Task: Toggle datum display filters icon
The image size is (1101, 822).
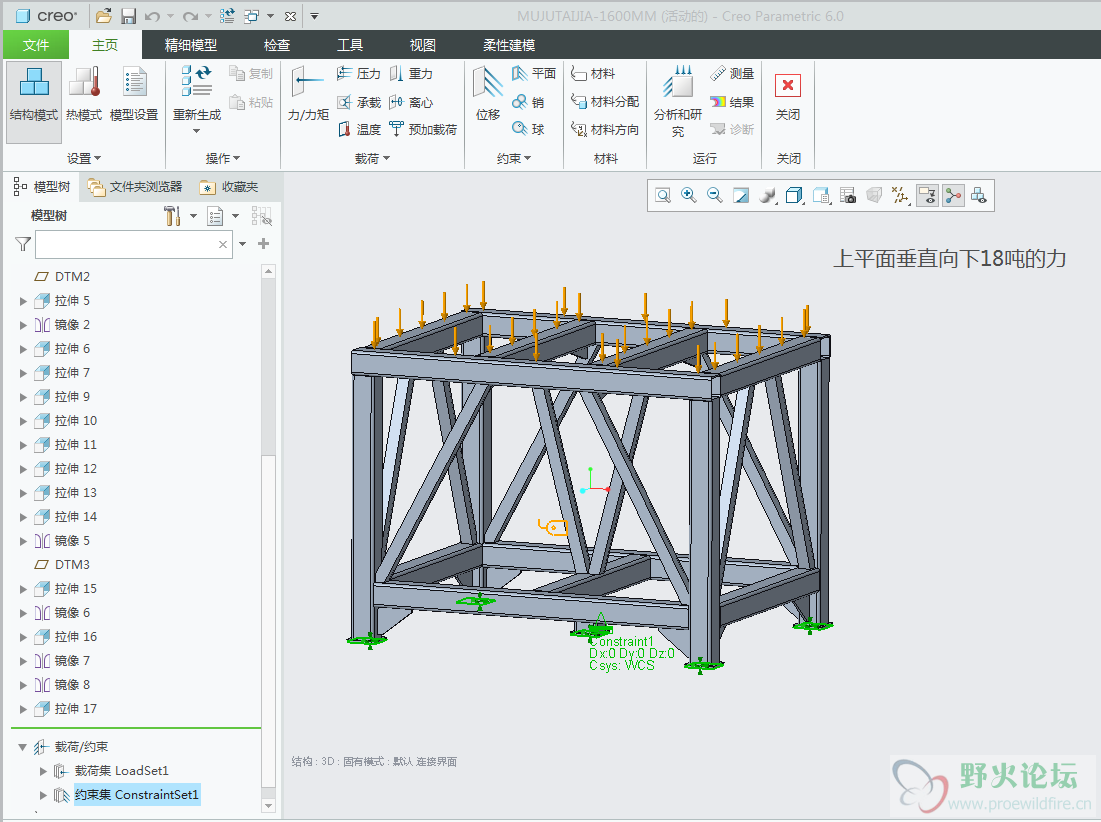Action: click(x=900, y=195)
